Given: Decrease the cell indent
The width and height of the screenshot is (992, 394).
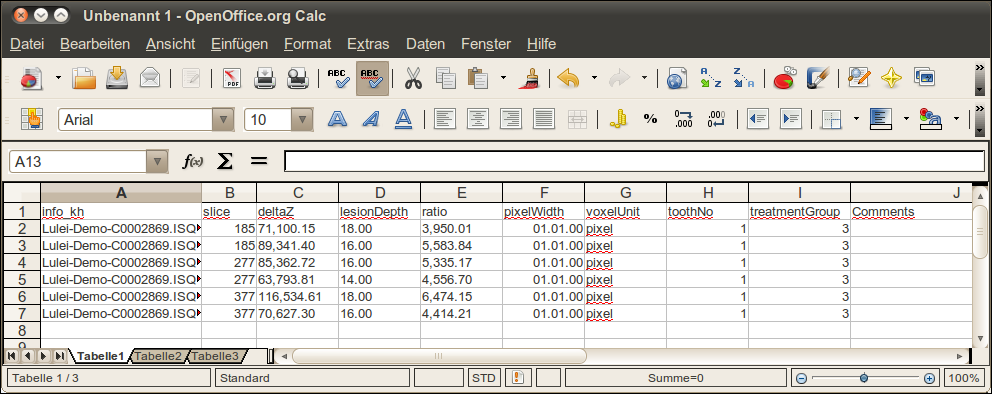Looking at the screenshot, I should tap(758, 119).
